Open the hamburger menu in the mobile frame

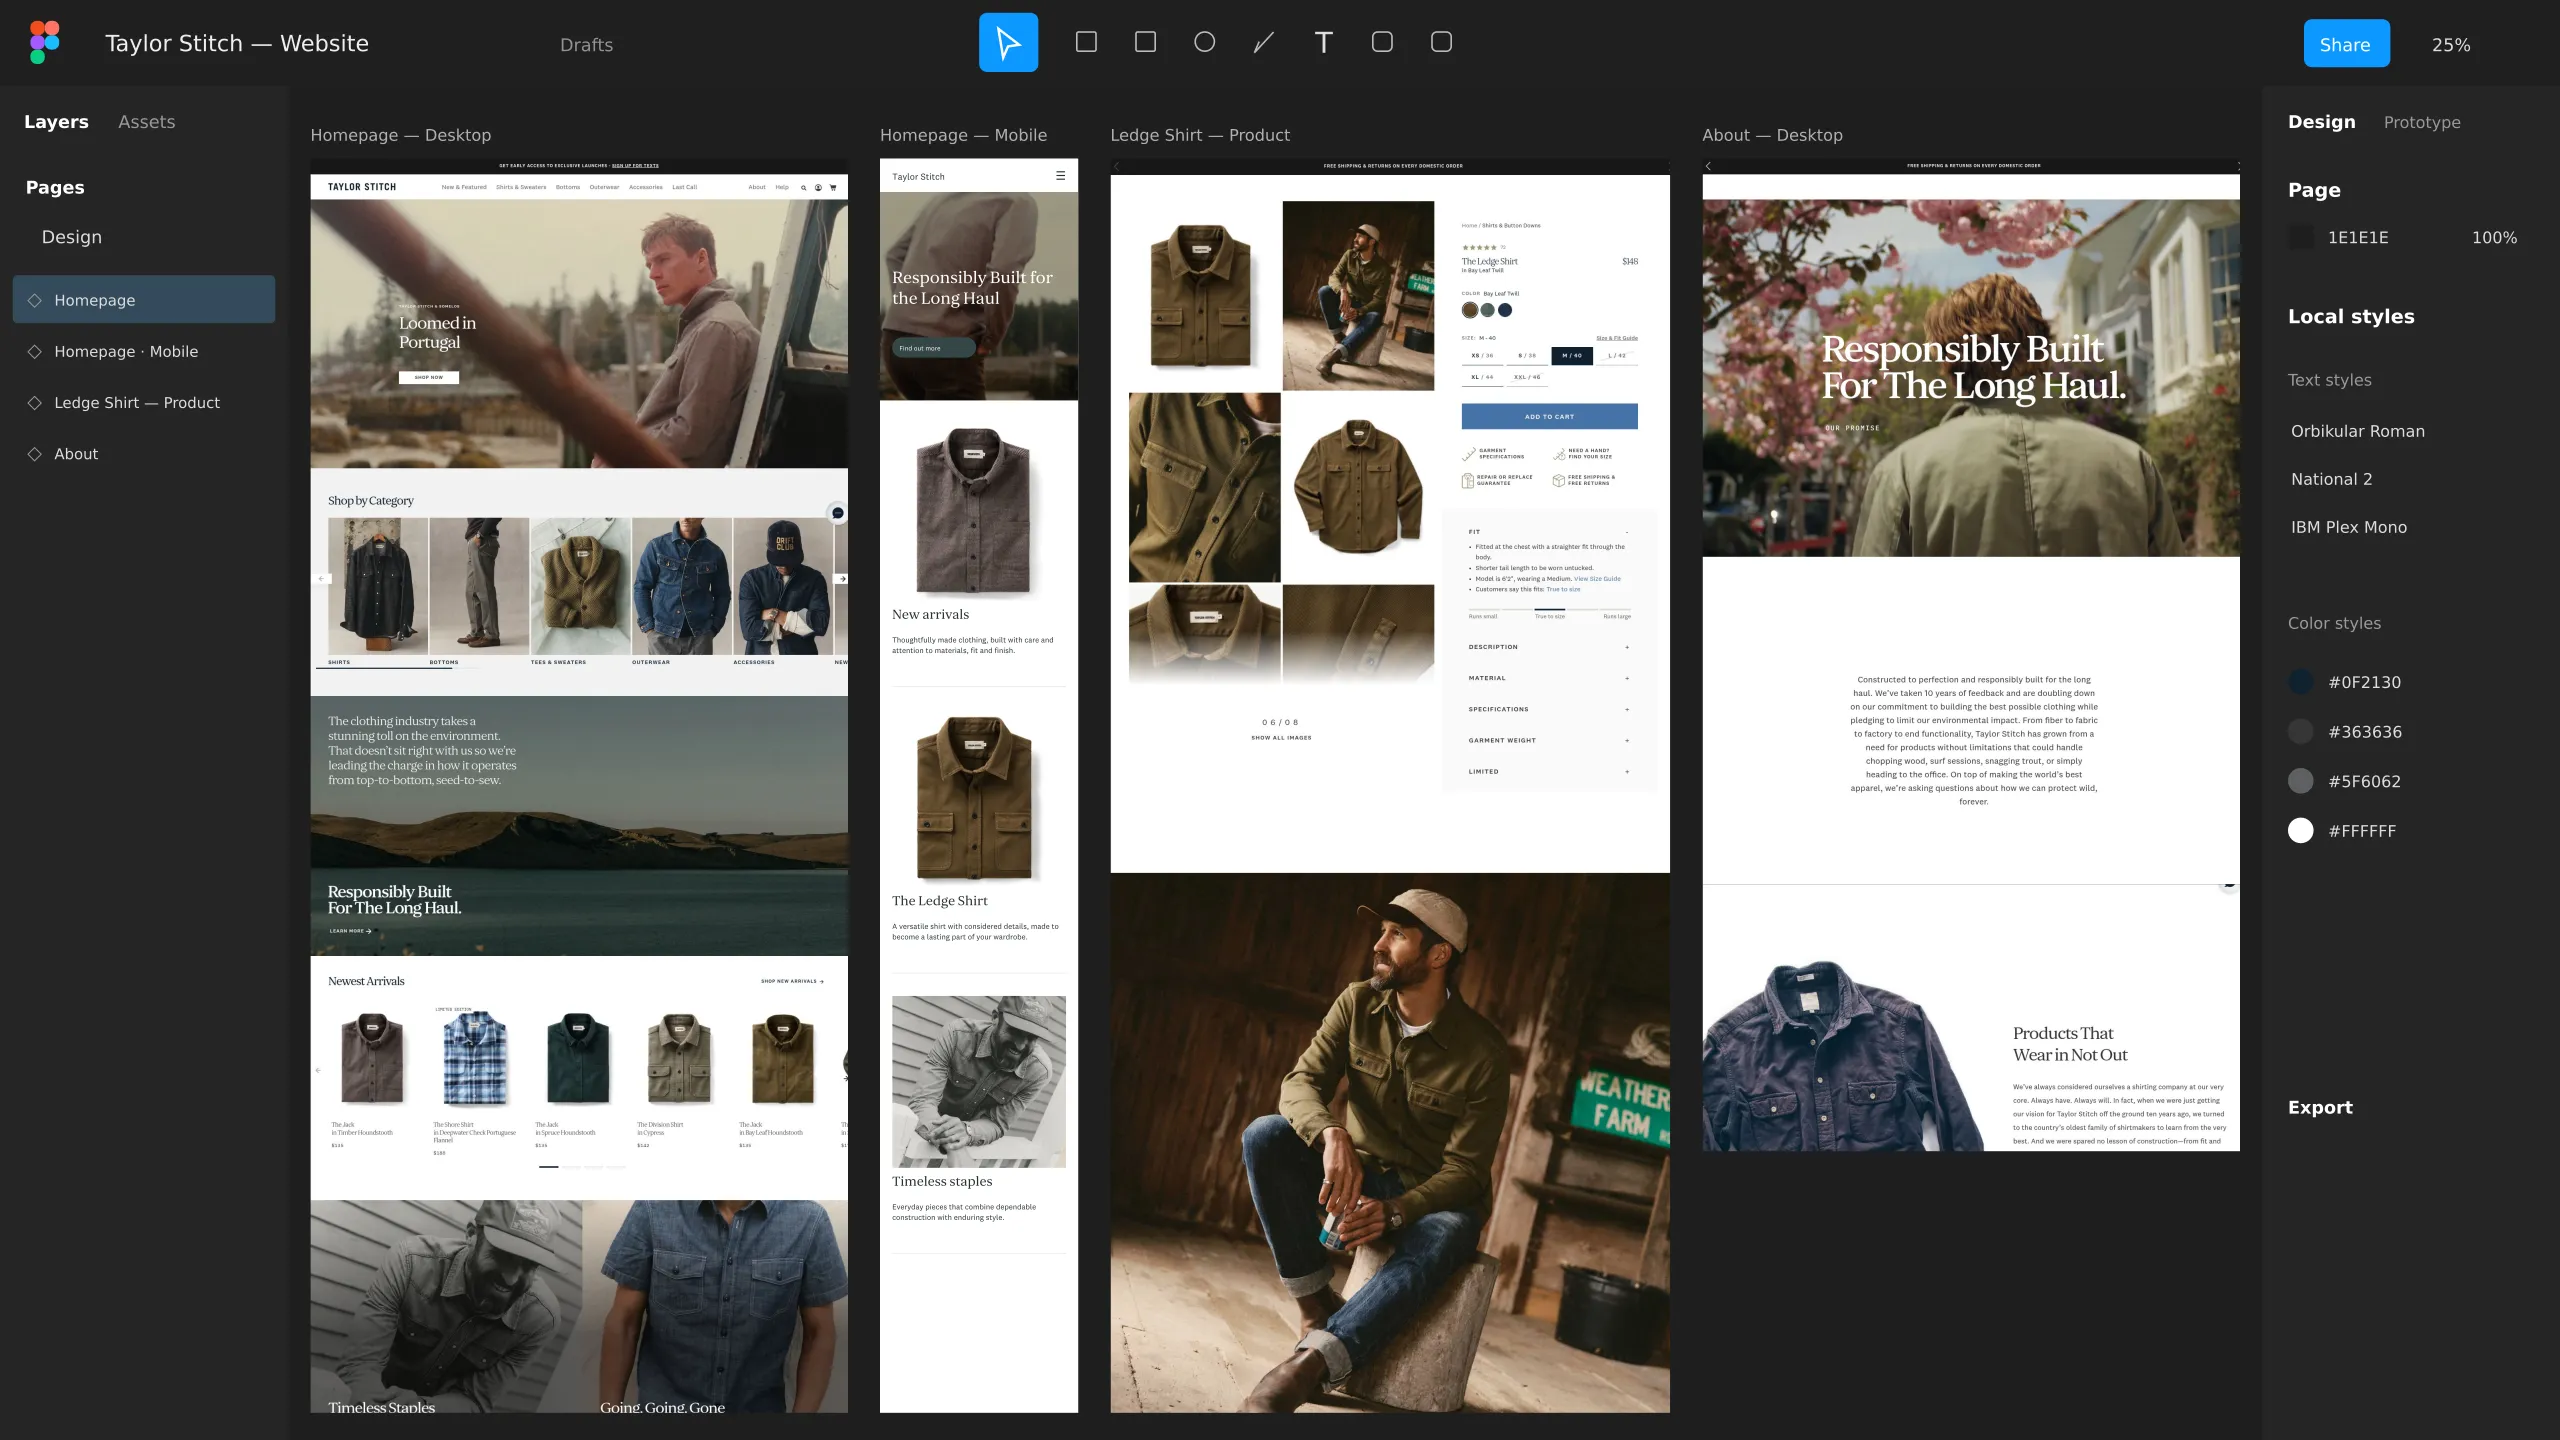(x=1061, y=176)
